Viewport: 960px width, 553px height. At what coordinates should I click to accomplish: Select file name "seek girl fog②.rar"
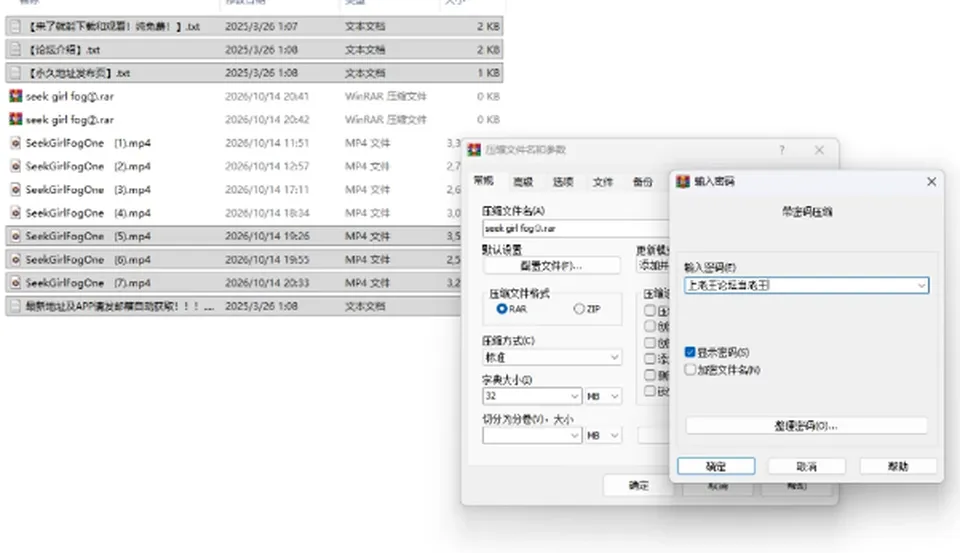coord(70,119)
